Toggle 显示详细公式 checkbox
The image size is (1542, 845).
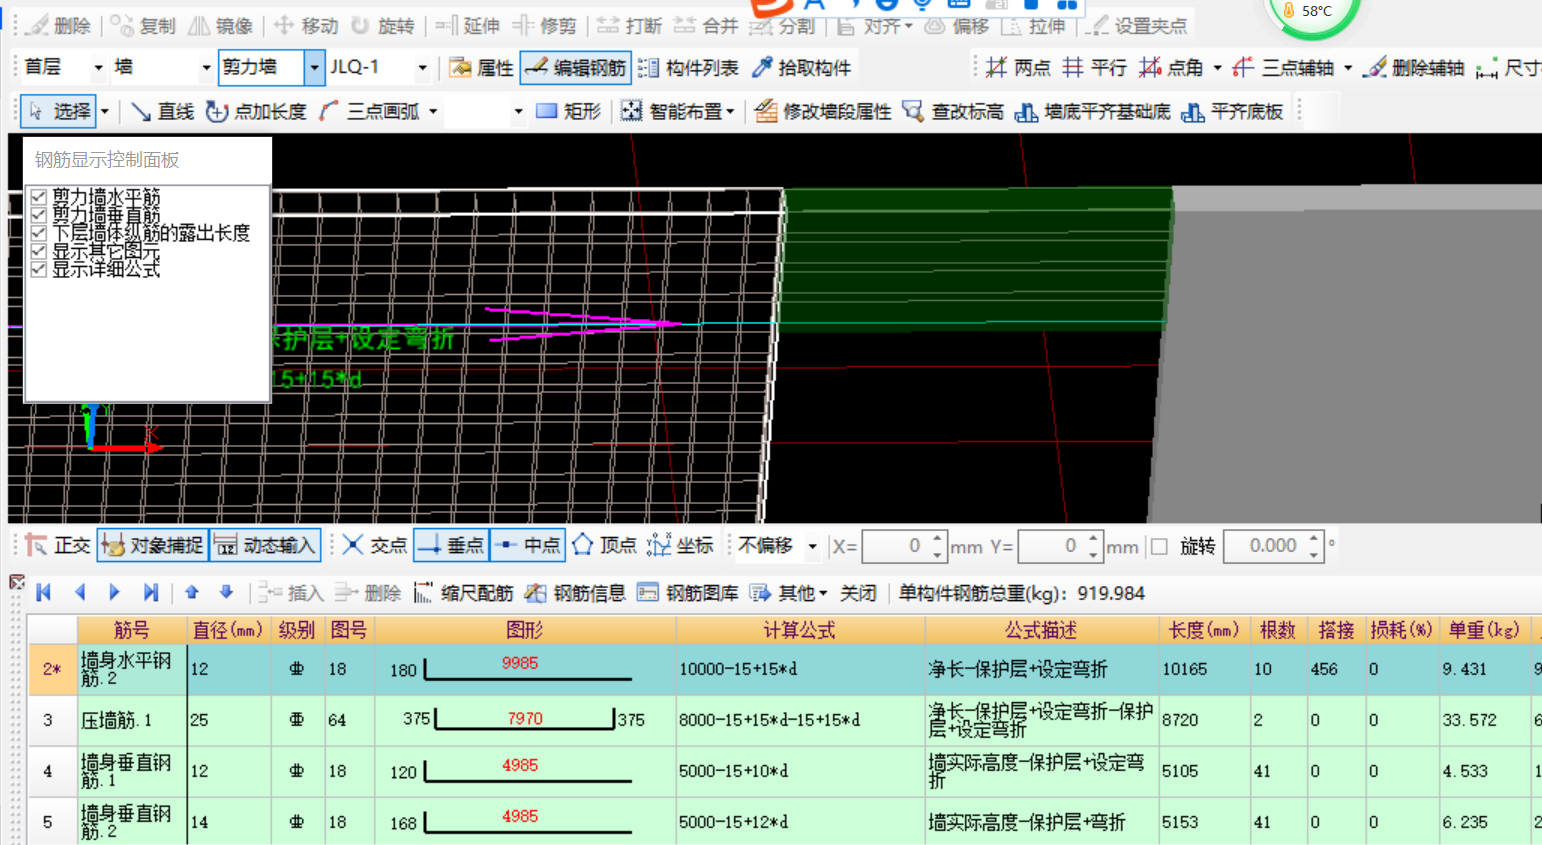[39, 269]
